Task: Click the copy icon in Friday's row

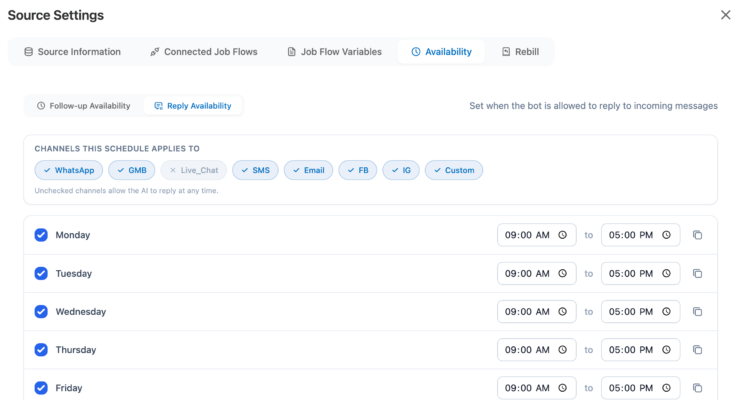Action: pos(698,388)
